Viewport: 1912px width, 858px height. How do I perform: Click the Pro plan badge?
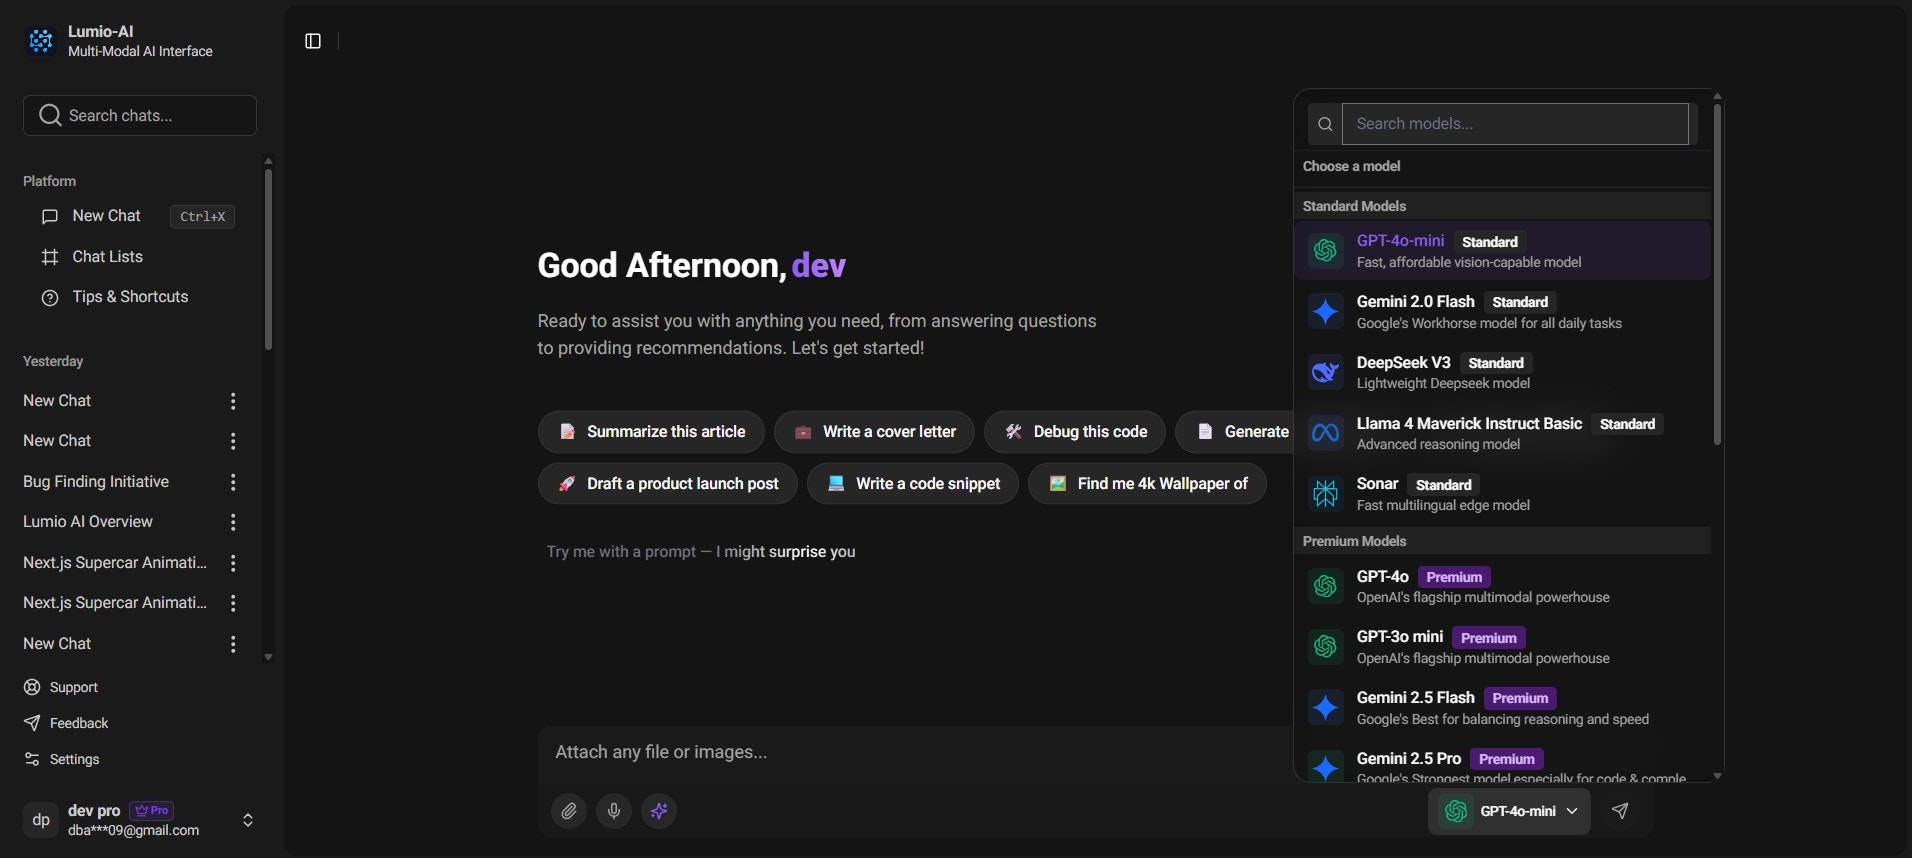coord(152,810)
